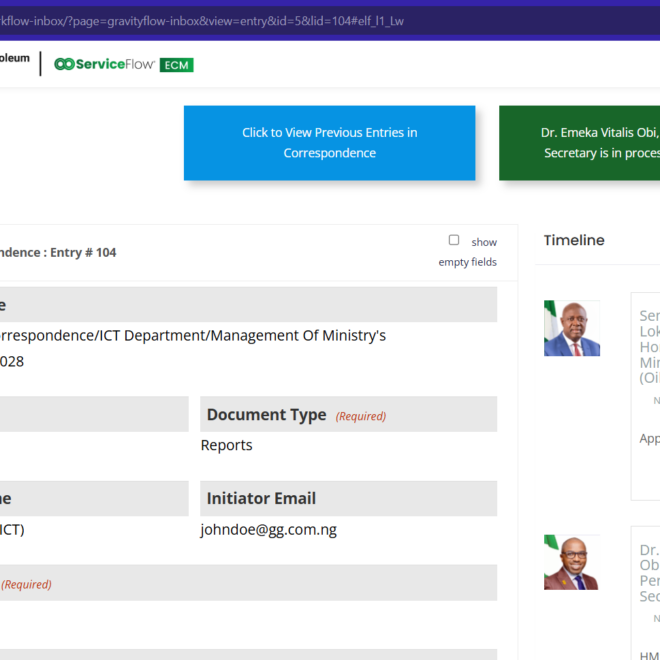Click the browser address bar URL
The width and height of the screenshot is (660, 660).
202,21
